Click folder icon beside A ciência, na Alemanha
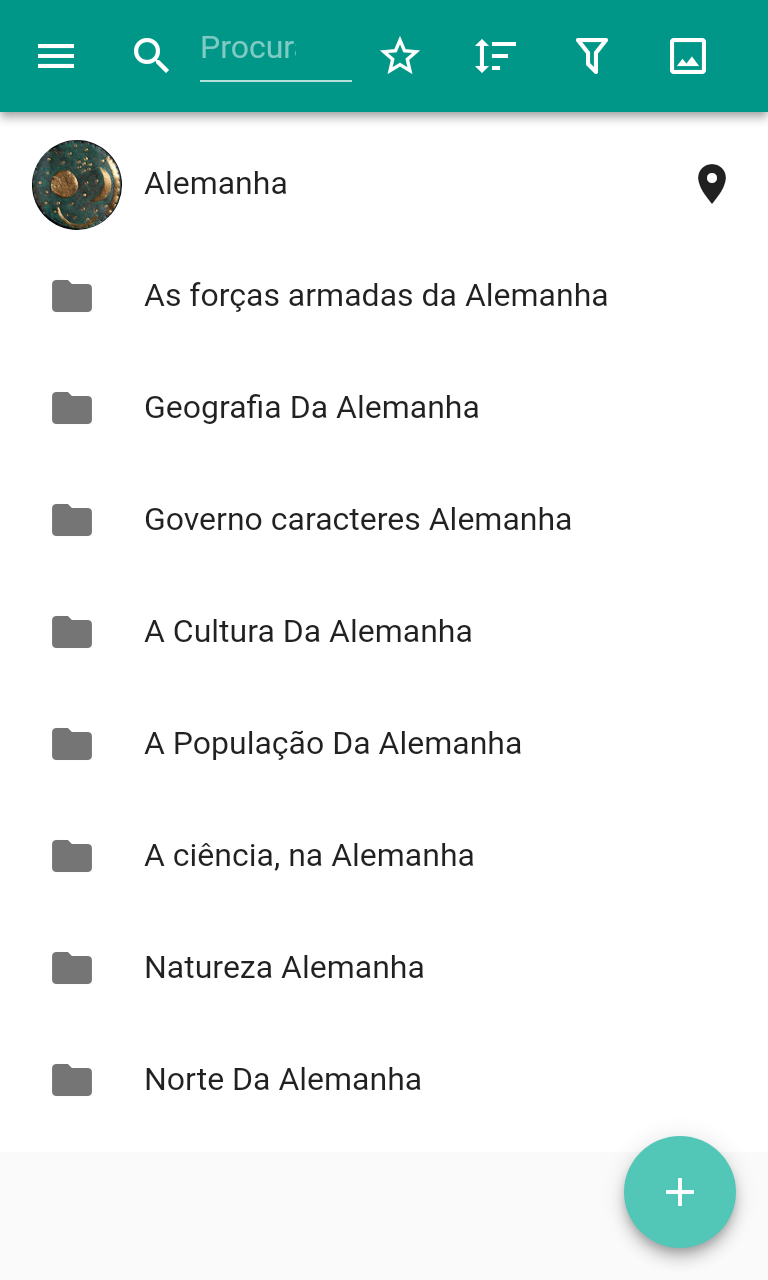 (72, 856)
